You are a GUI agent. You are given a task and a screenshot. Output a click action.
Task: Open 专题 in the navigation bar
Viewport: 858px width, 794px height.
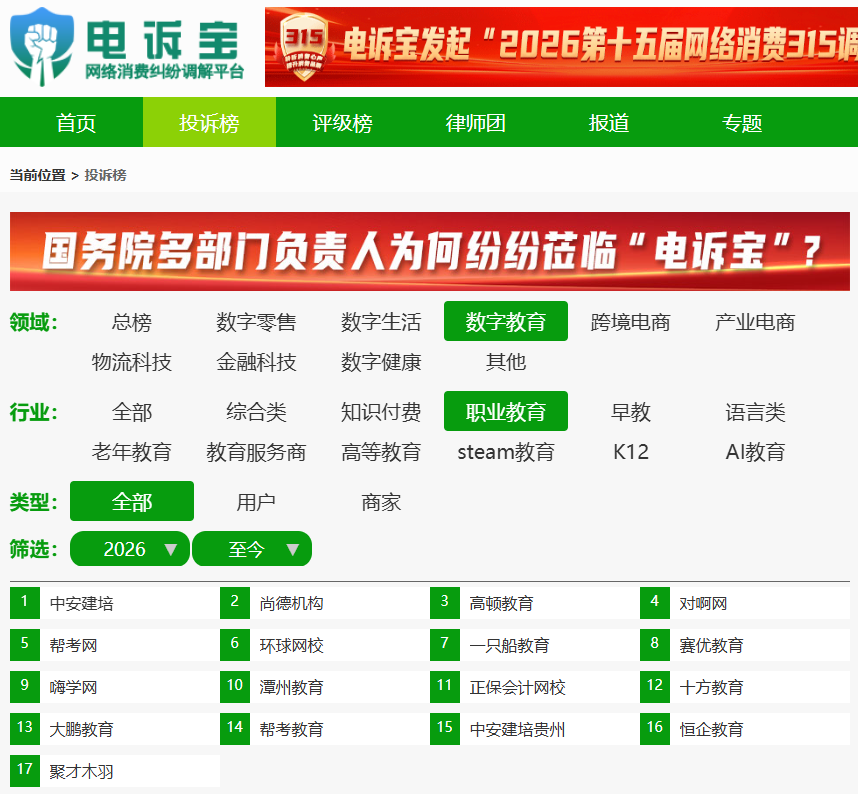(742, 123)
